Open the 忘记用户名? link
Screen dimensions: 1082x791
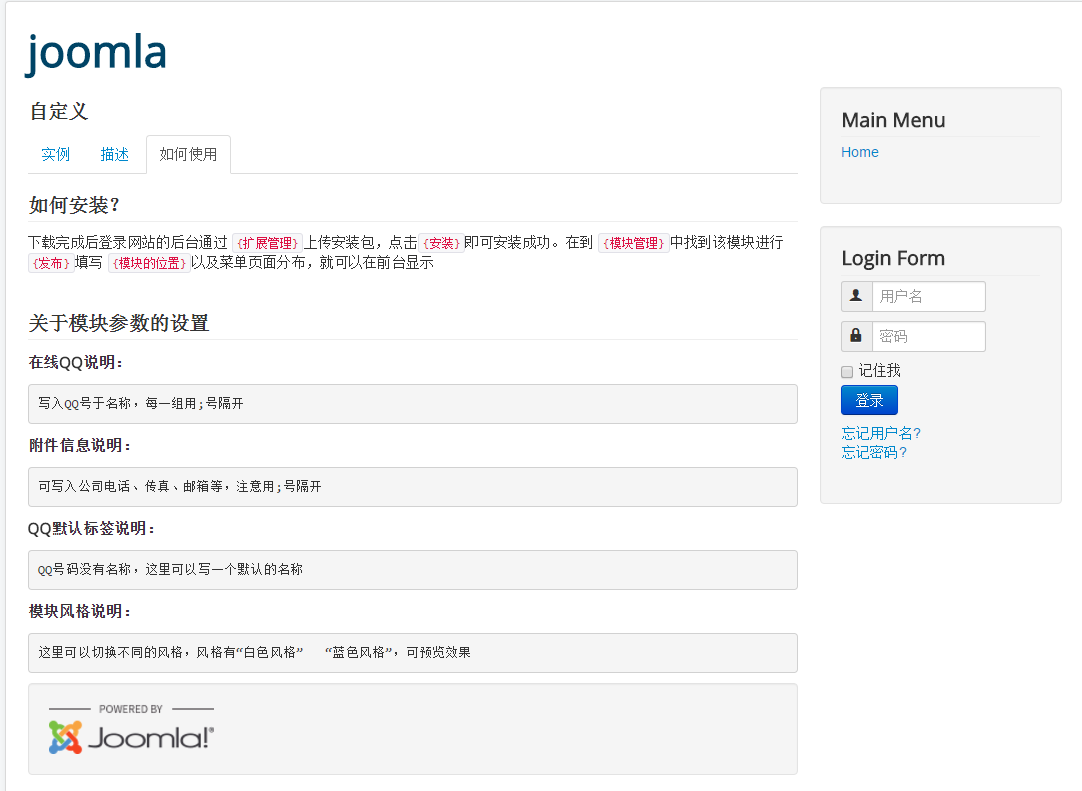(881, 433)
